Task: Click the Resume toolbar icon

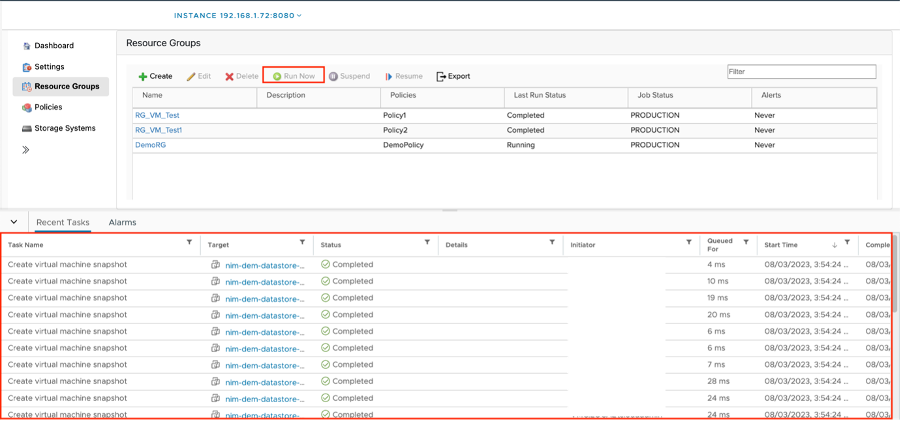Action: coord(388,76)
